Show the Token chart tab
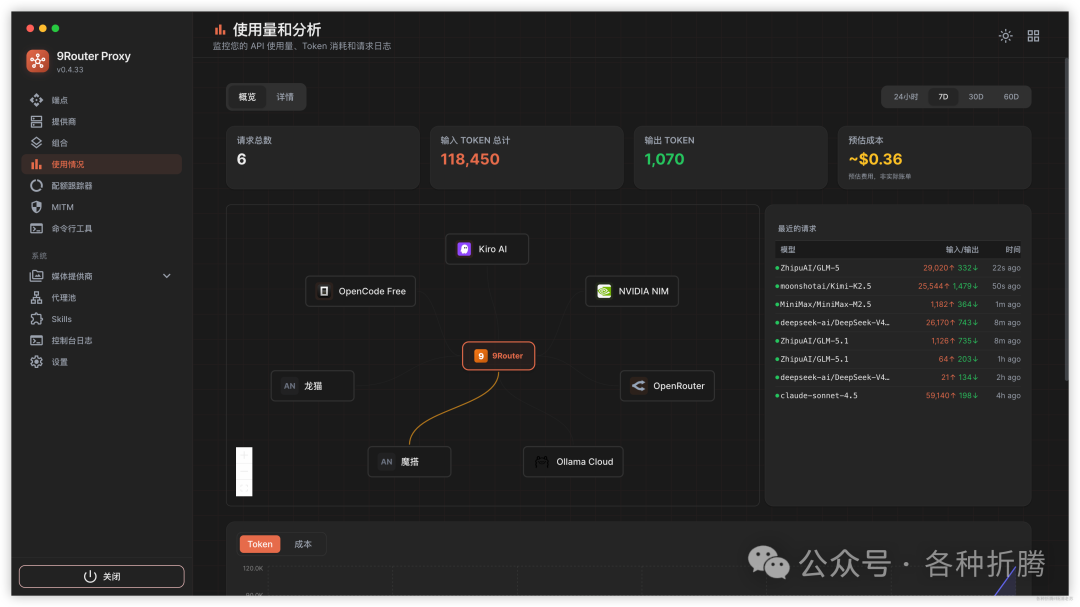This screenshot has width=1080, height=607. point(260,544)
